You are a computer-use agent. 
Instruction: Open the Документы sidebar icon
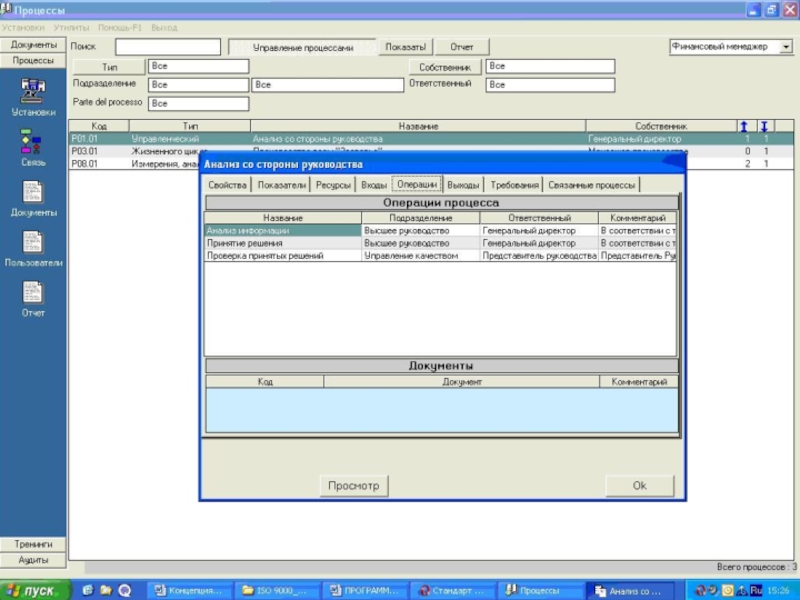pyautogui.click(x=33, y=192)
